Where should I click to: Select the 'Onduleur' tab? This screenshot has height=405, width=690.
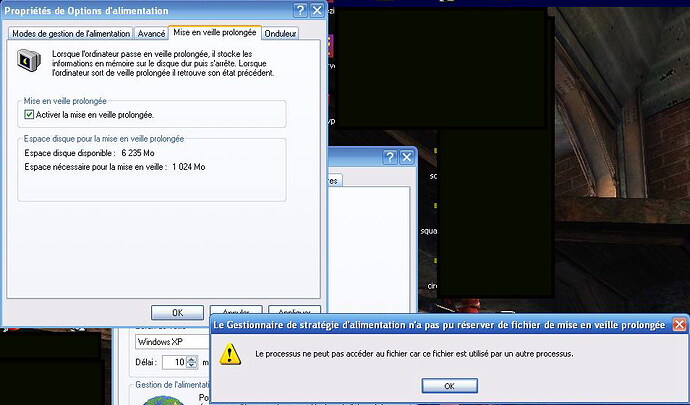click(280, 33)
